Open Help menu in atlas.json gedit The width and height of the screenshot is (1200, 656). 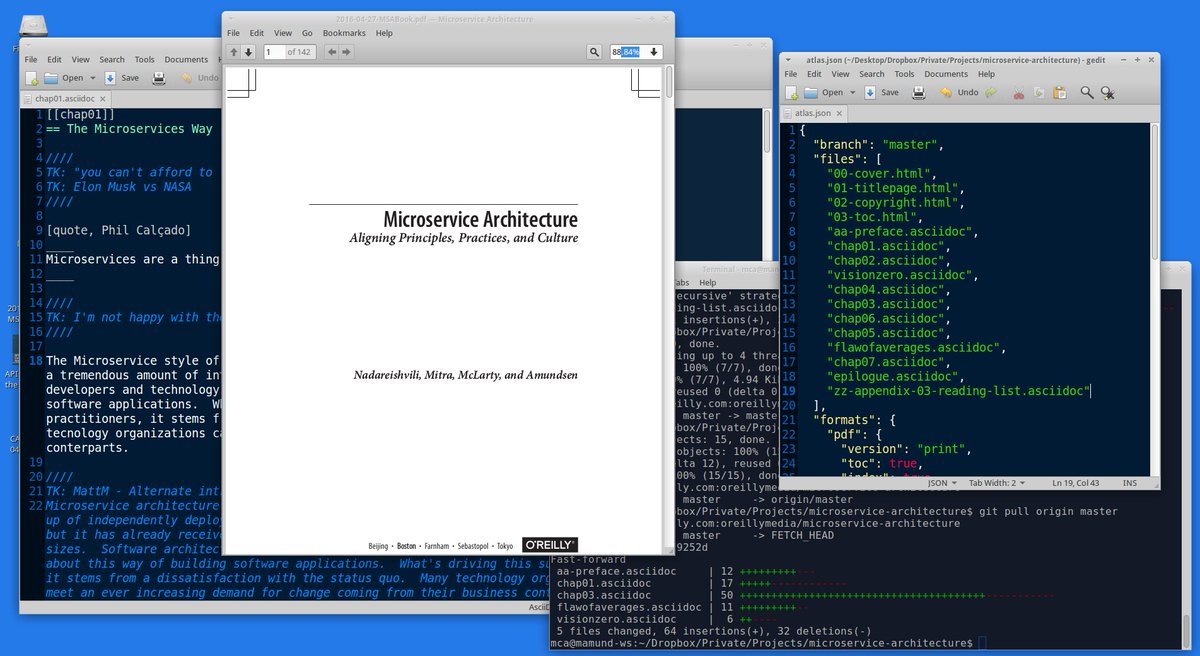click(x=986, y=74)
